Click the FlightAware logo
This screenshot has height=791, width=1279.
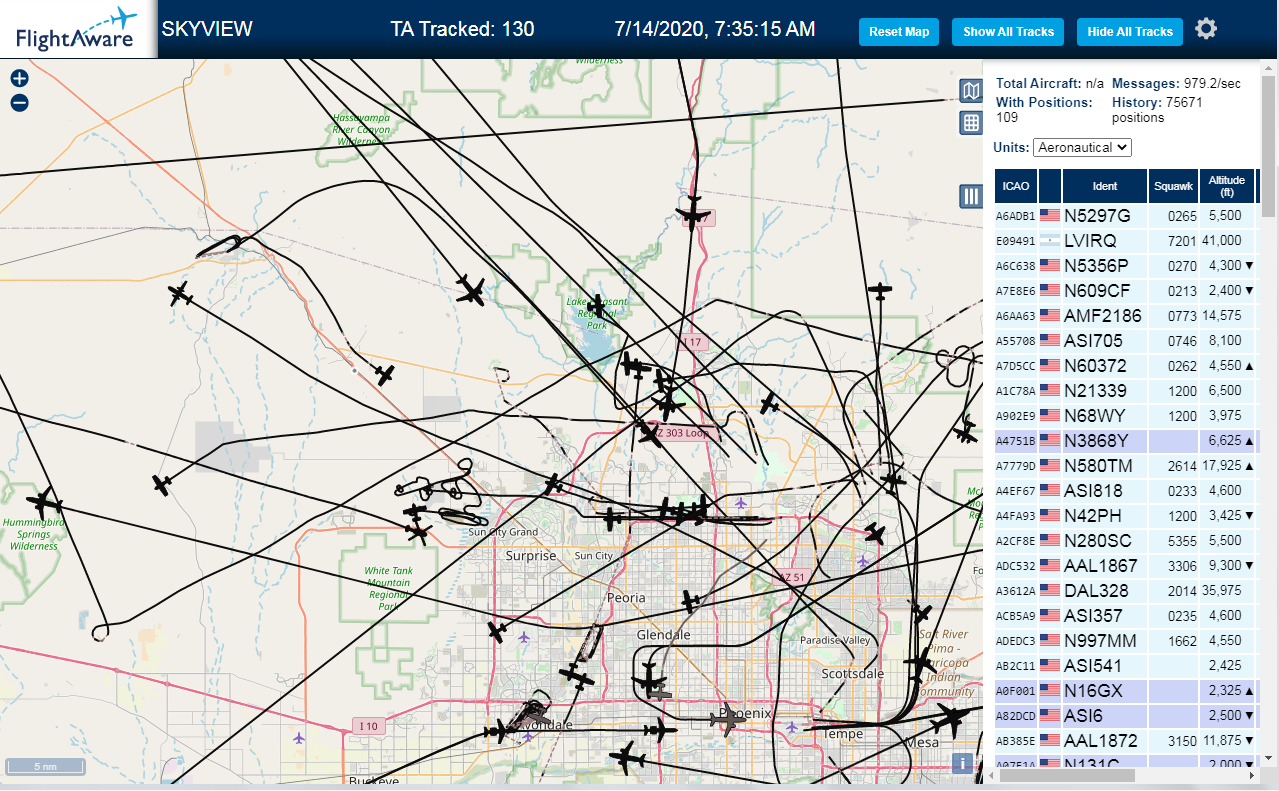(77, 29)
